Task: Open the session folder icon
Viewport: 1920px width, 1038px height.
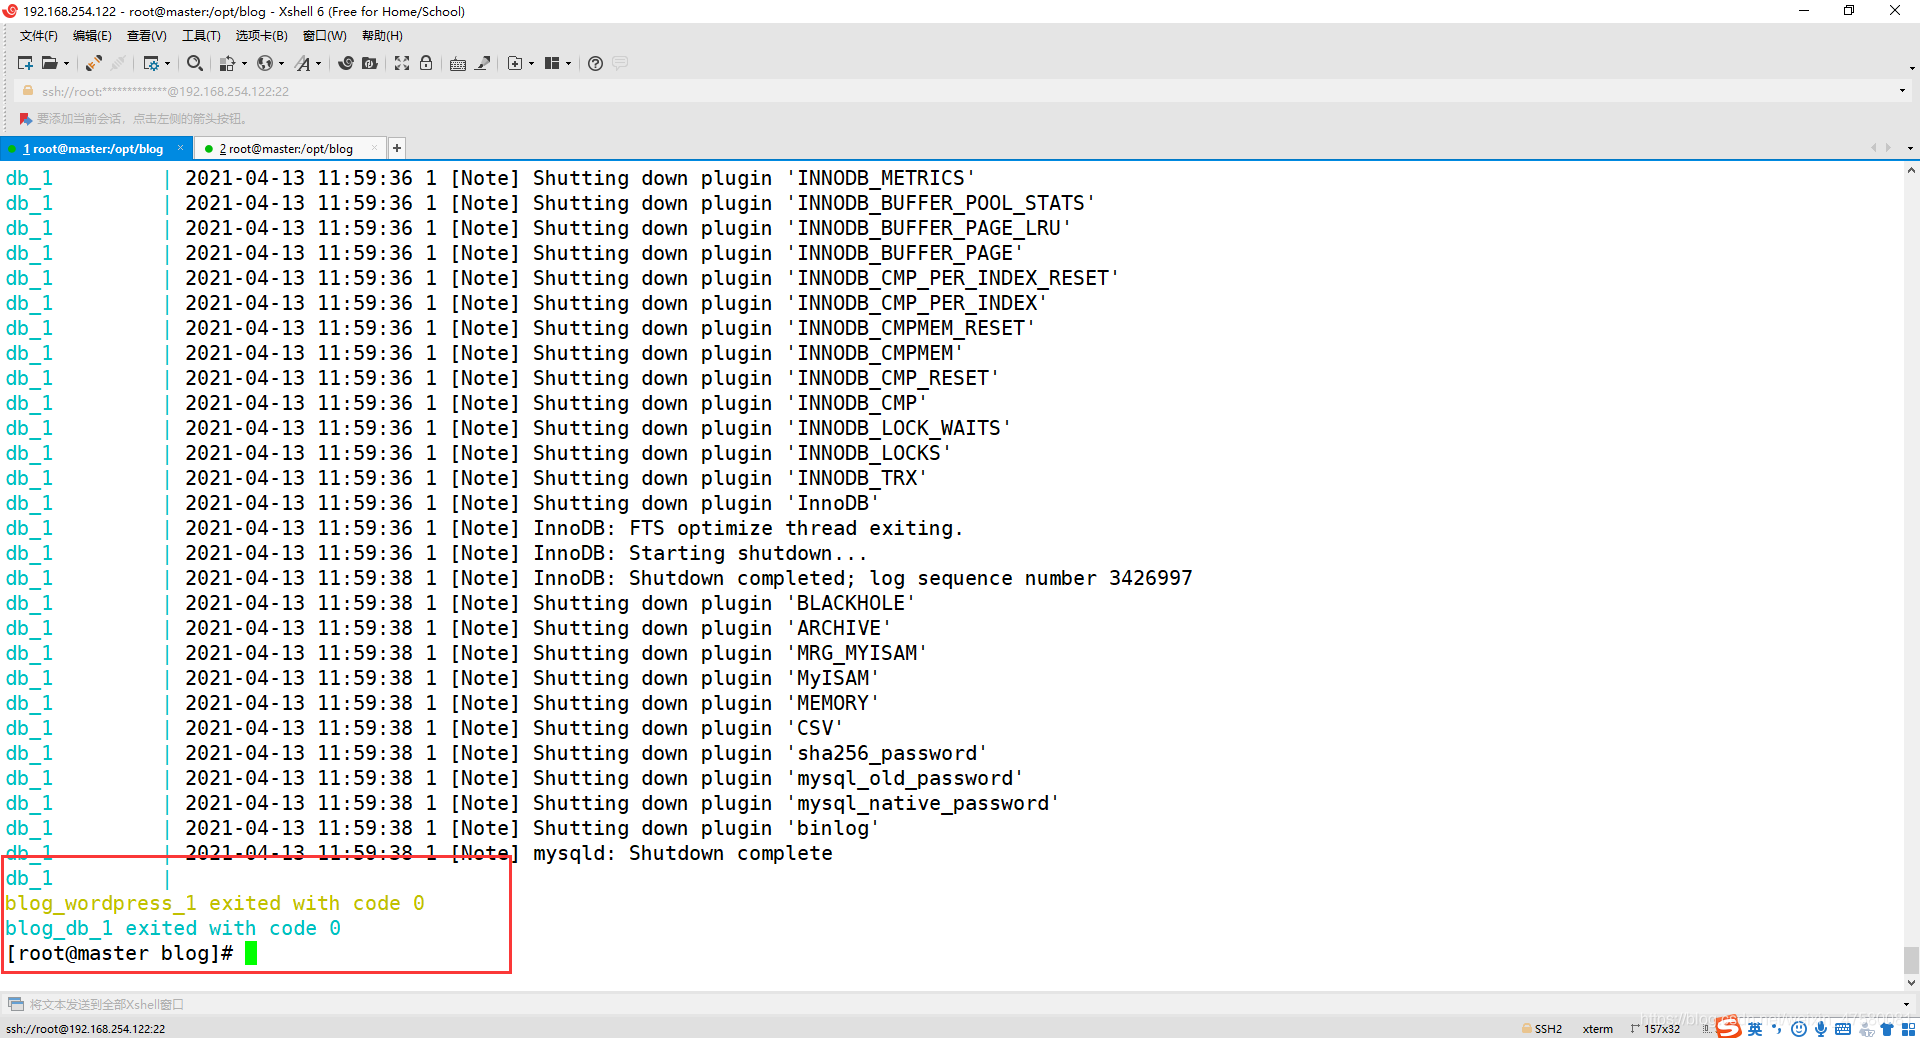Action: pos(49,63)
